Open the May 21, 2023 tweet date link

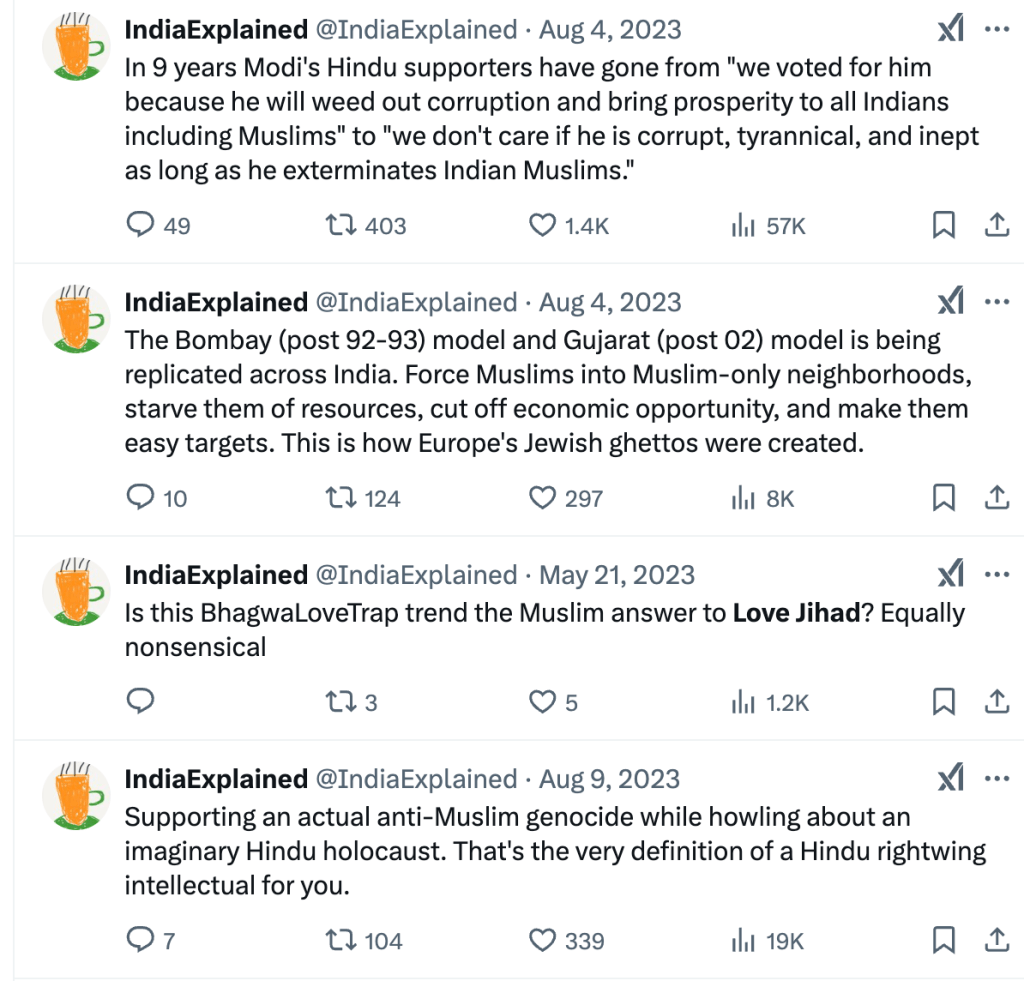point(616,575)
